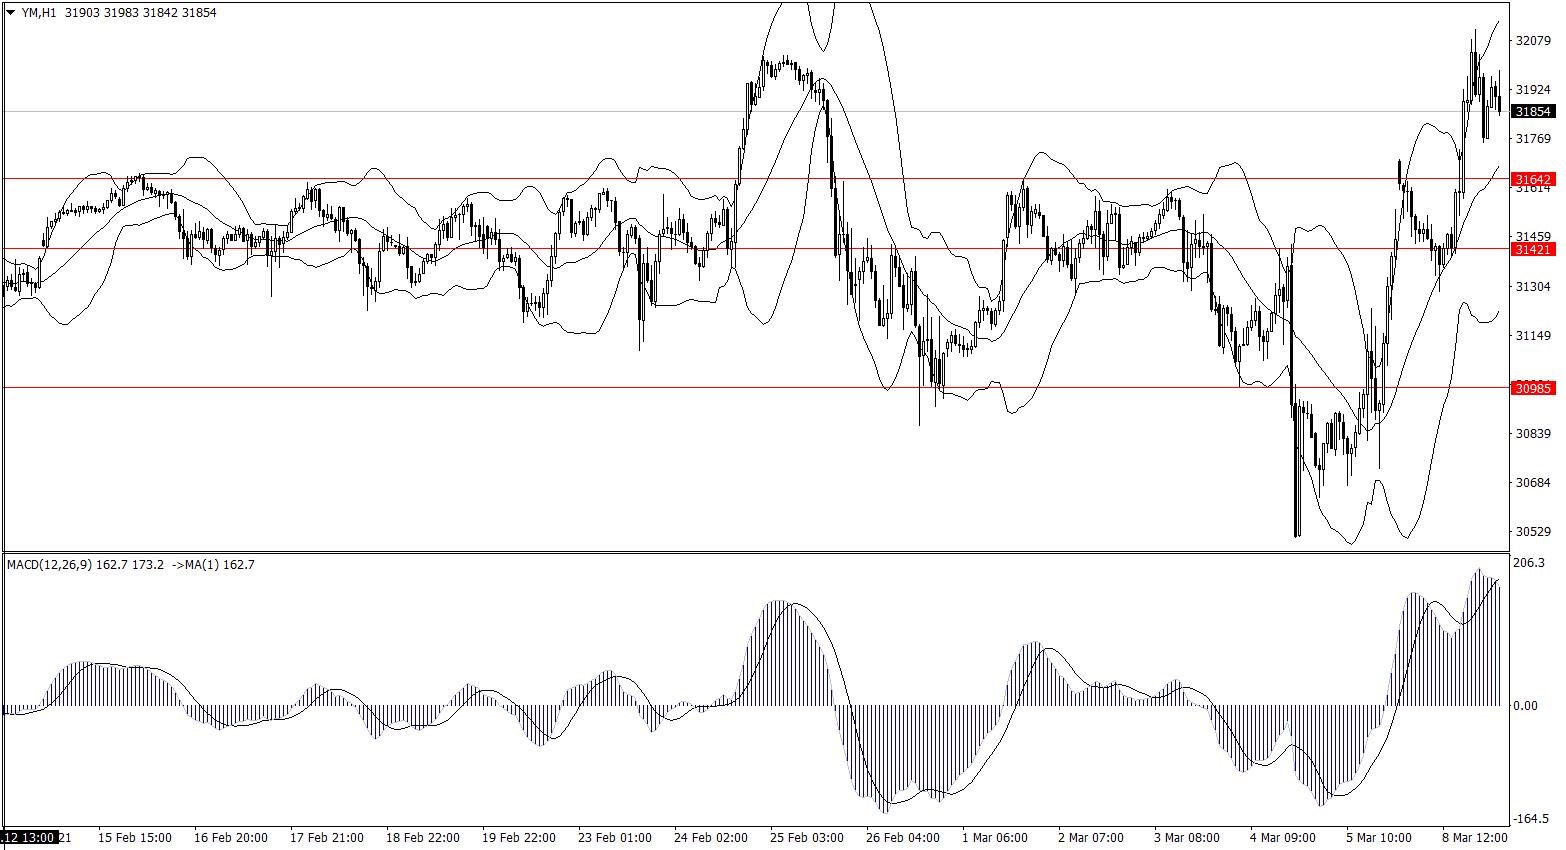The width and height of the screenshot is (1566, 850).
Task: Click the red 31642 price level tag
Action: 1533,180
